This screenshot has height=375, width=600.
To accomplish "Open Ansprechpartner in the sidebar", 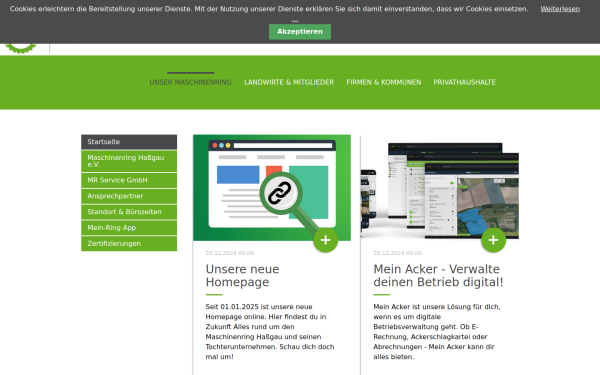I will coord(129,196).
